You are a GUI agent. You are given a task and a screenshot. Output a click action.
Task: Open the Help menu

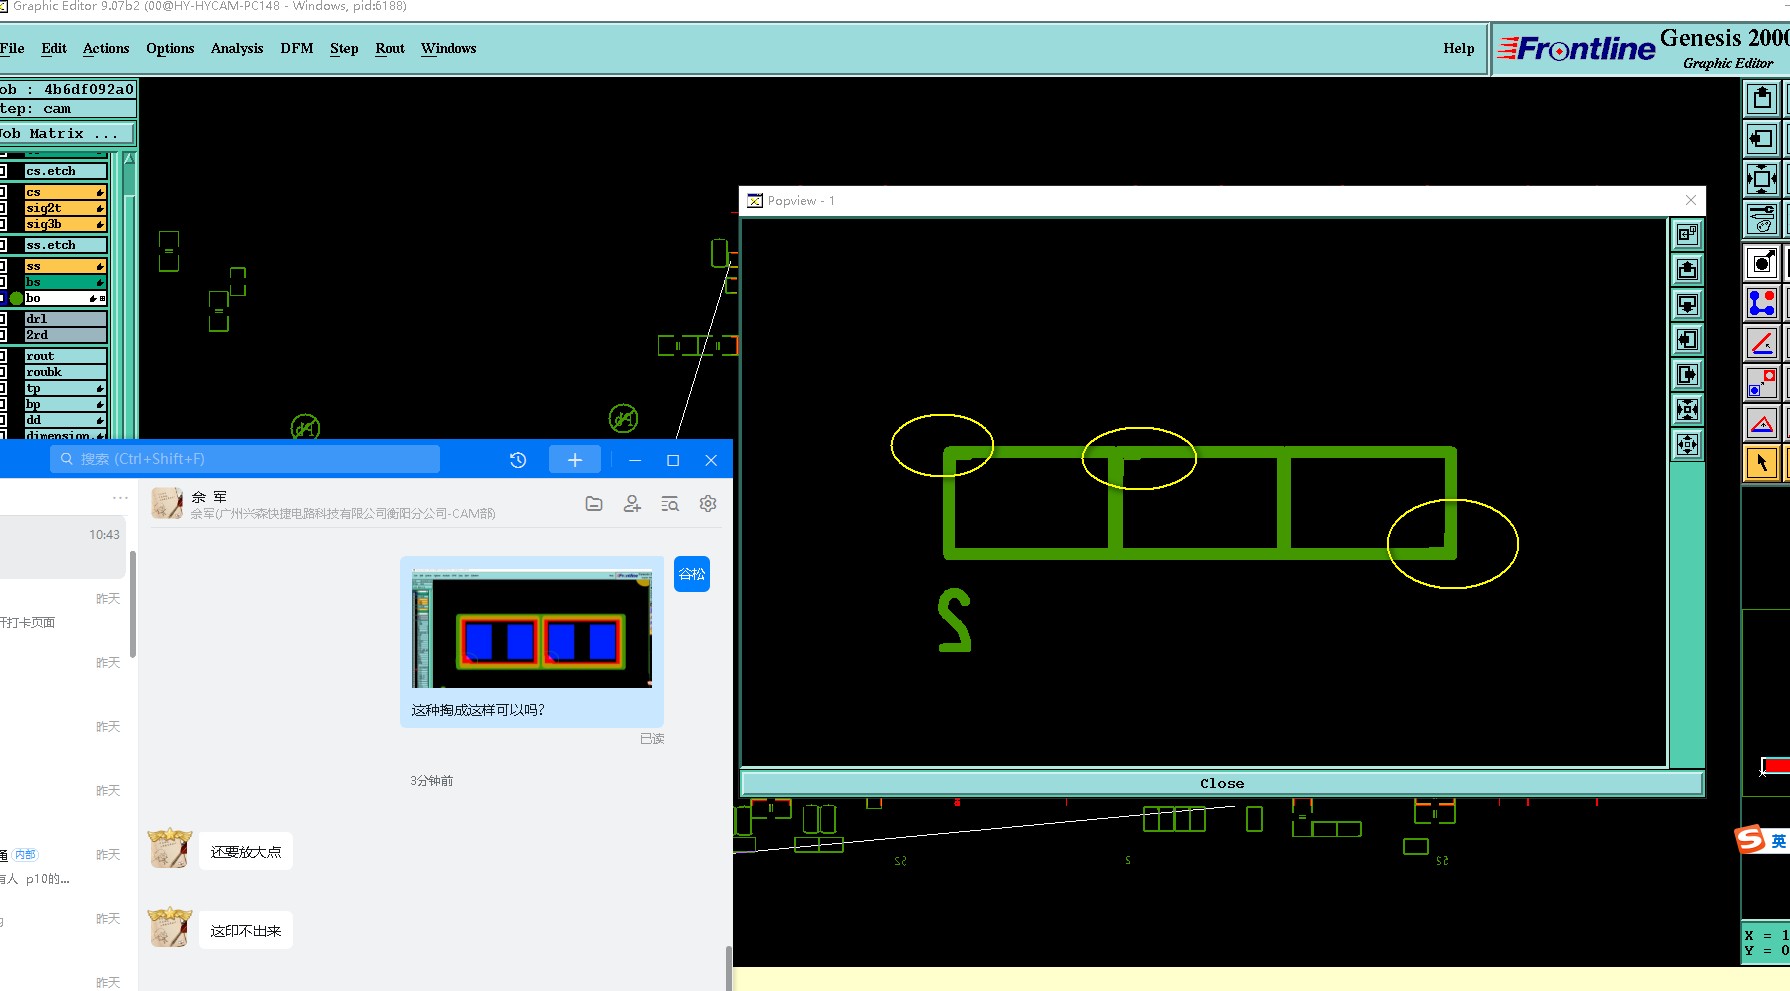tap(1459, 48)
